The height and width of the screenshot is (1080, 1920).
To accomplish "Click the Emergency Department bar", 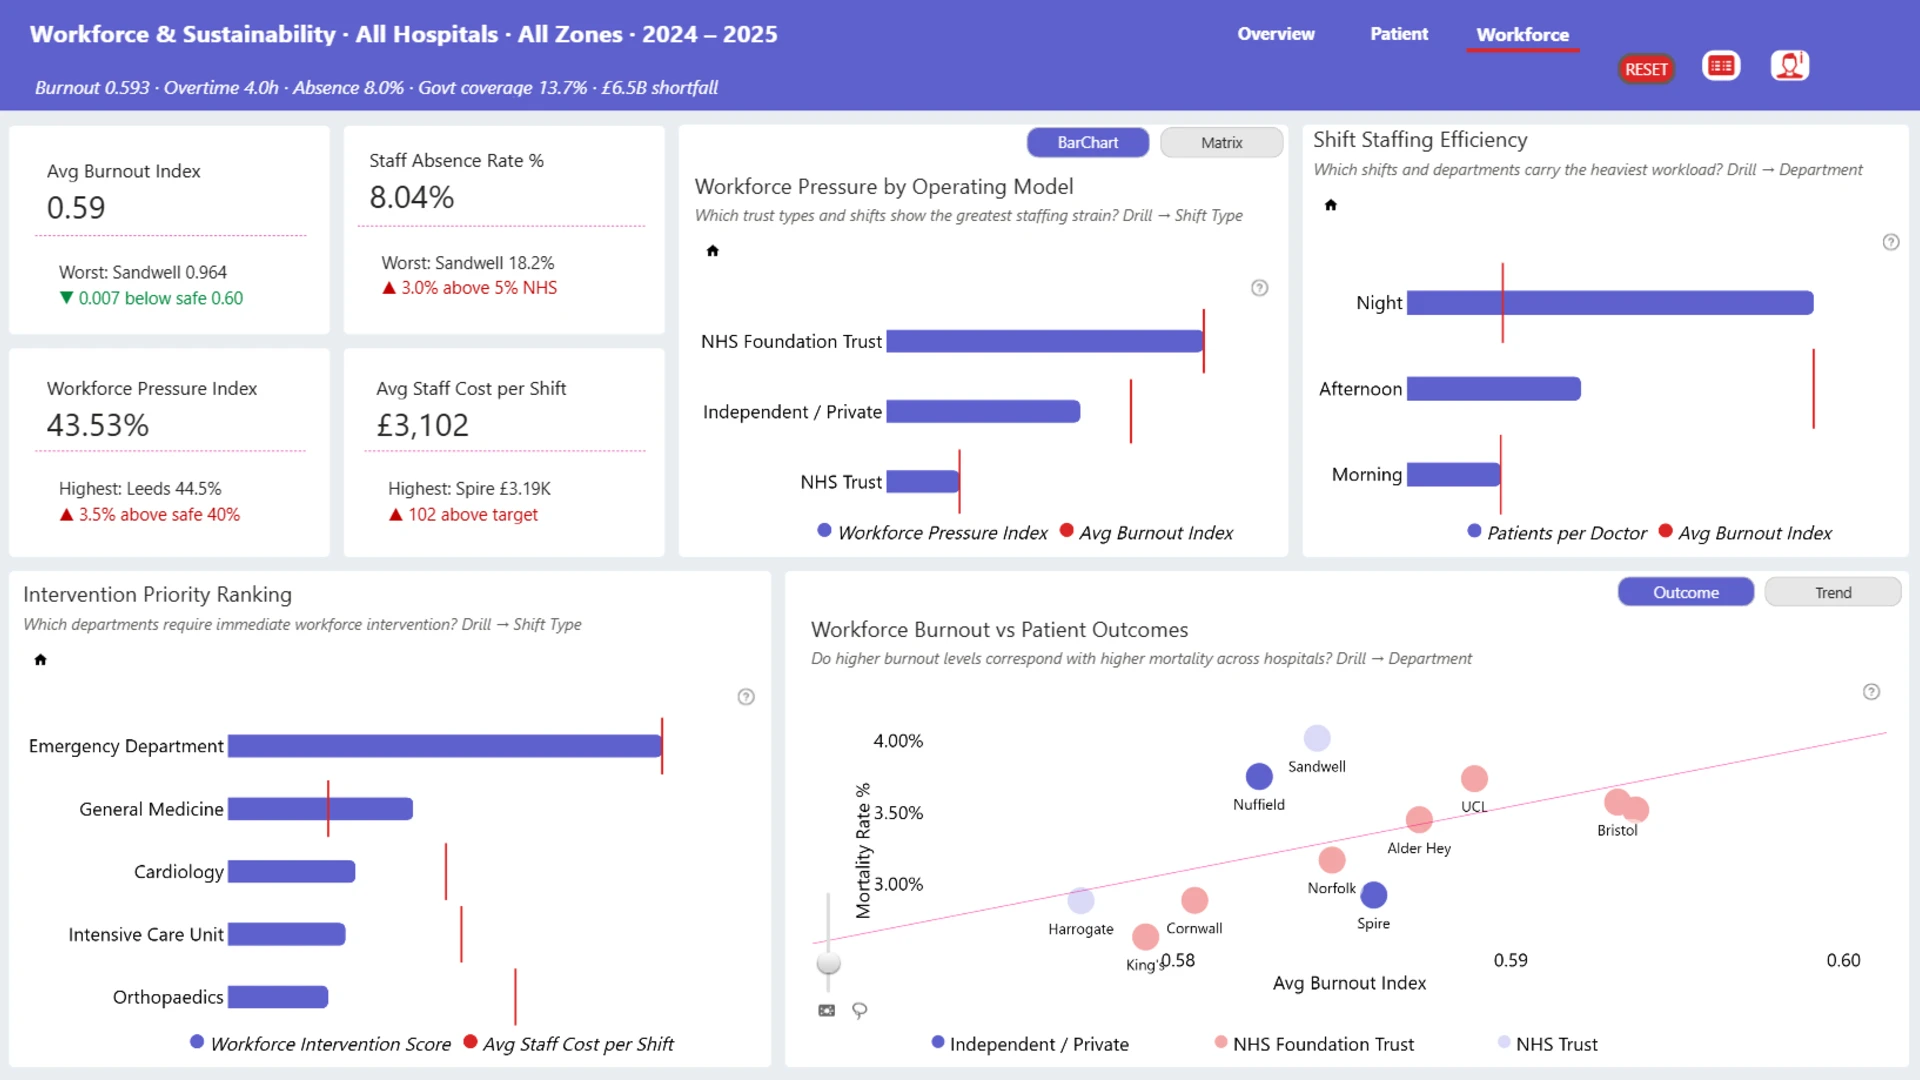I will point(445,746).
